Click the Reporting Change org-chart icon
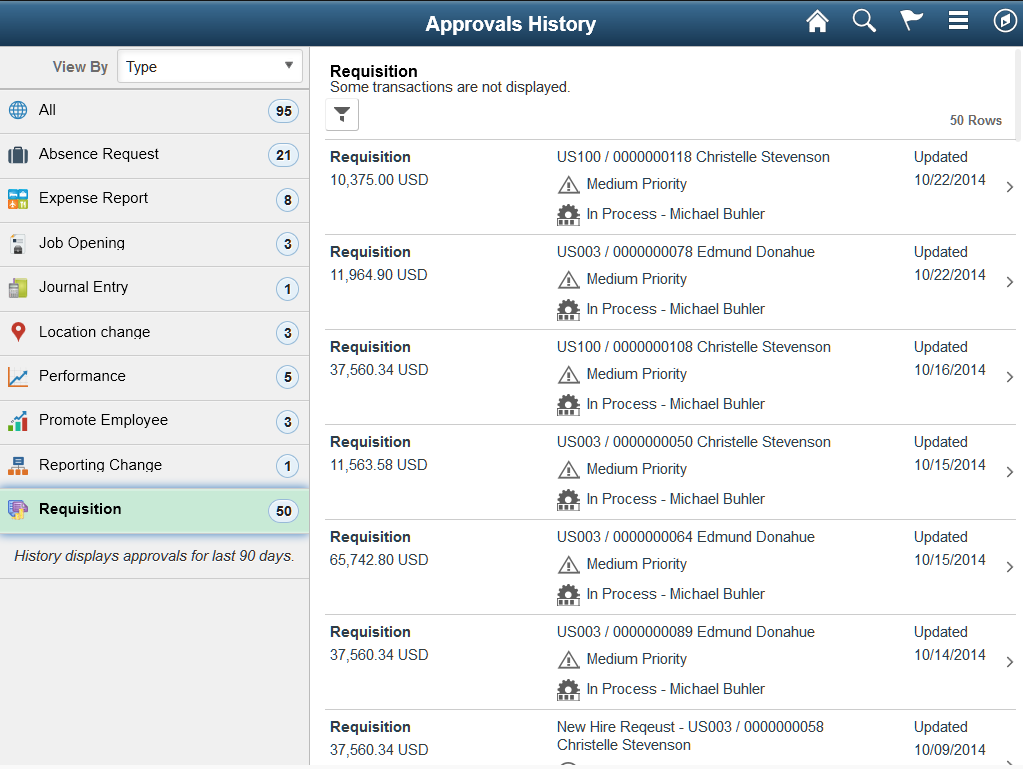 click(18, 465)
